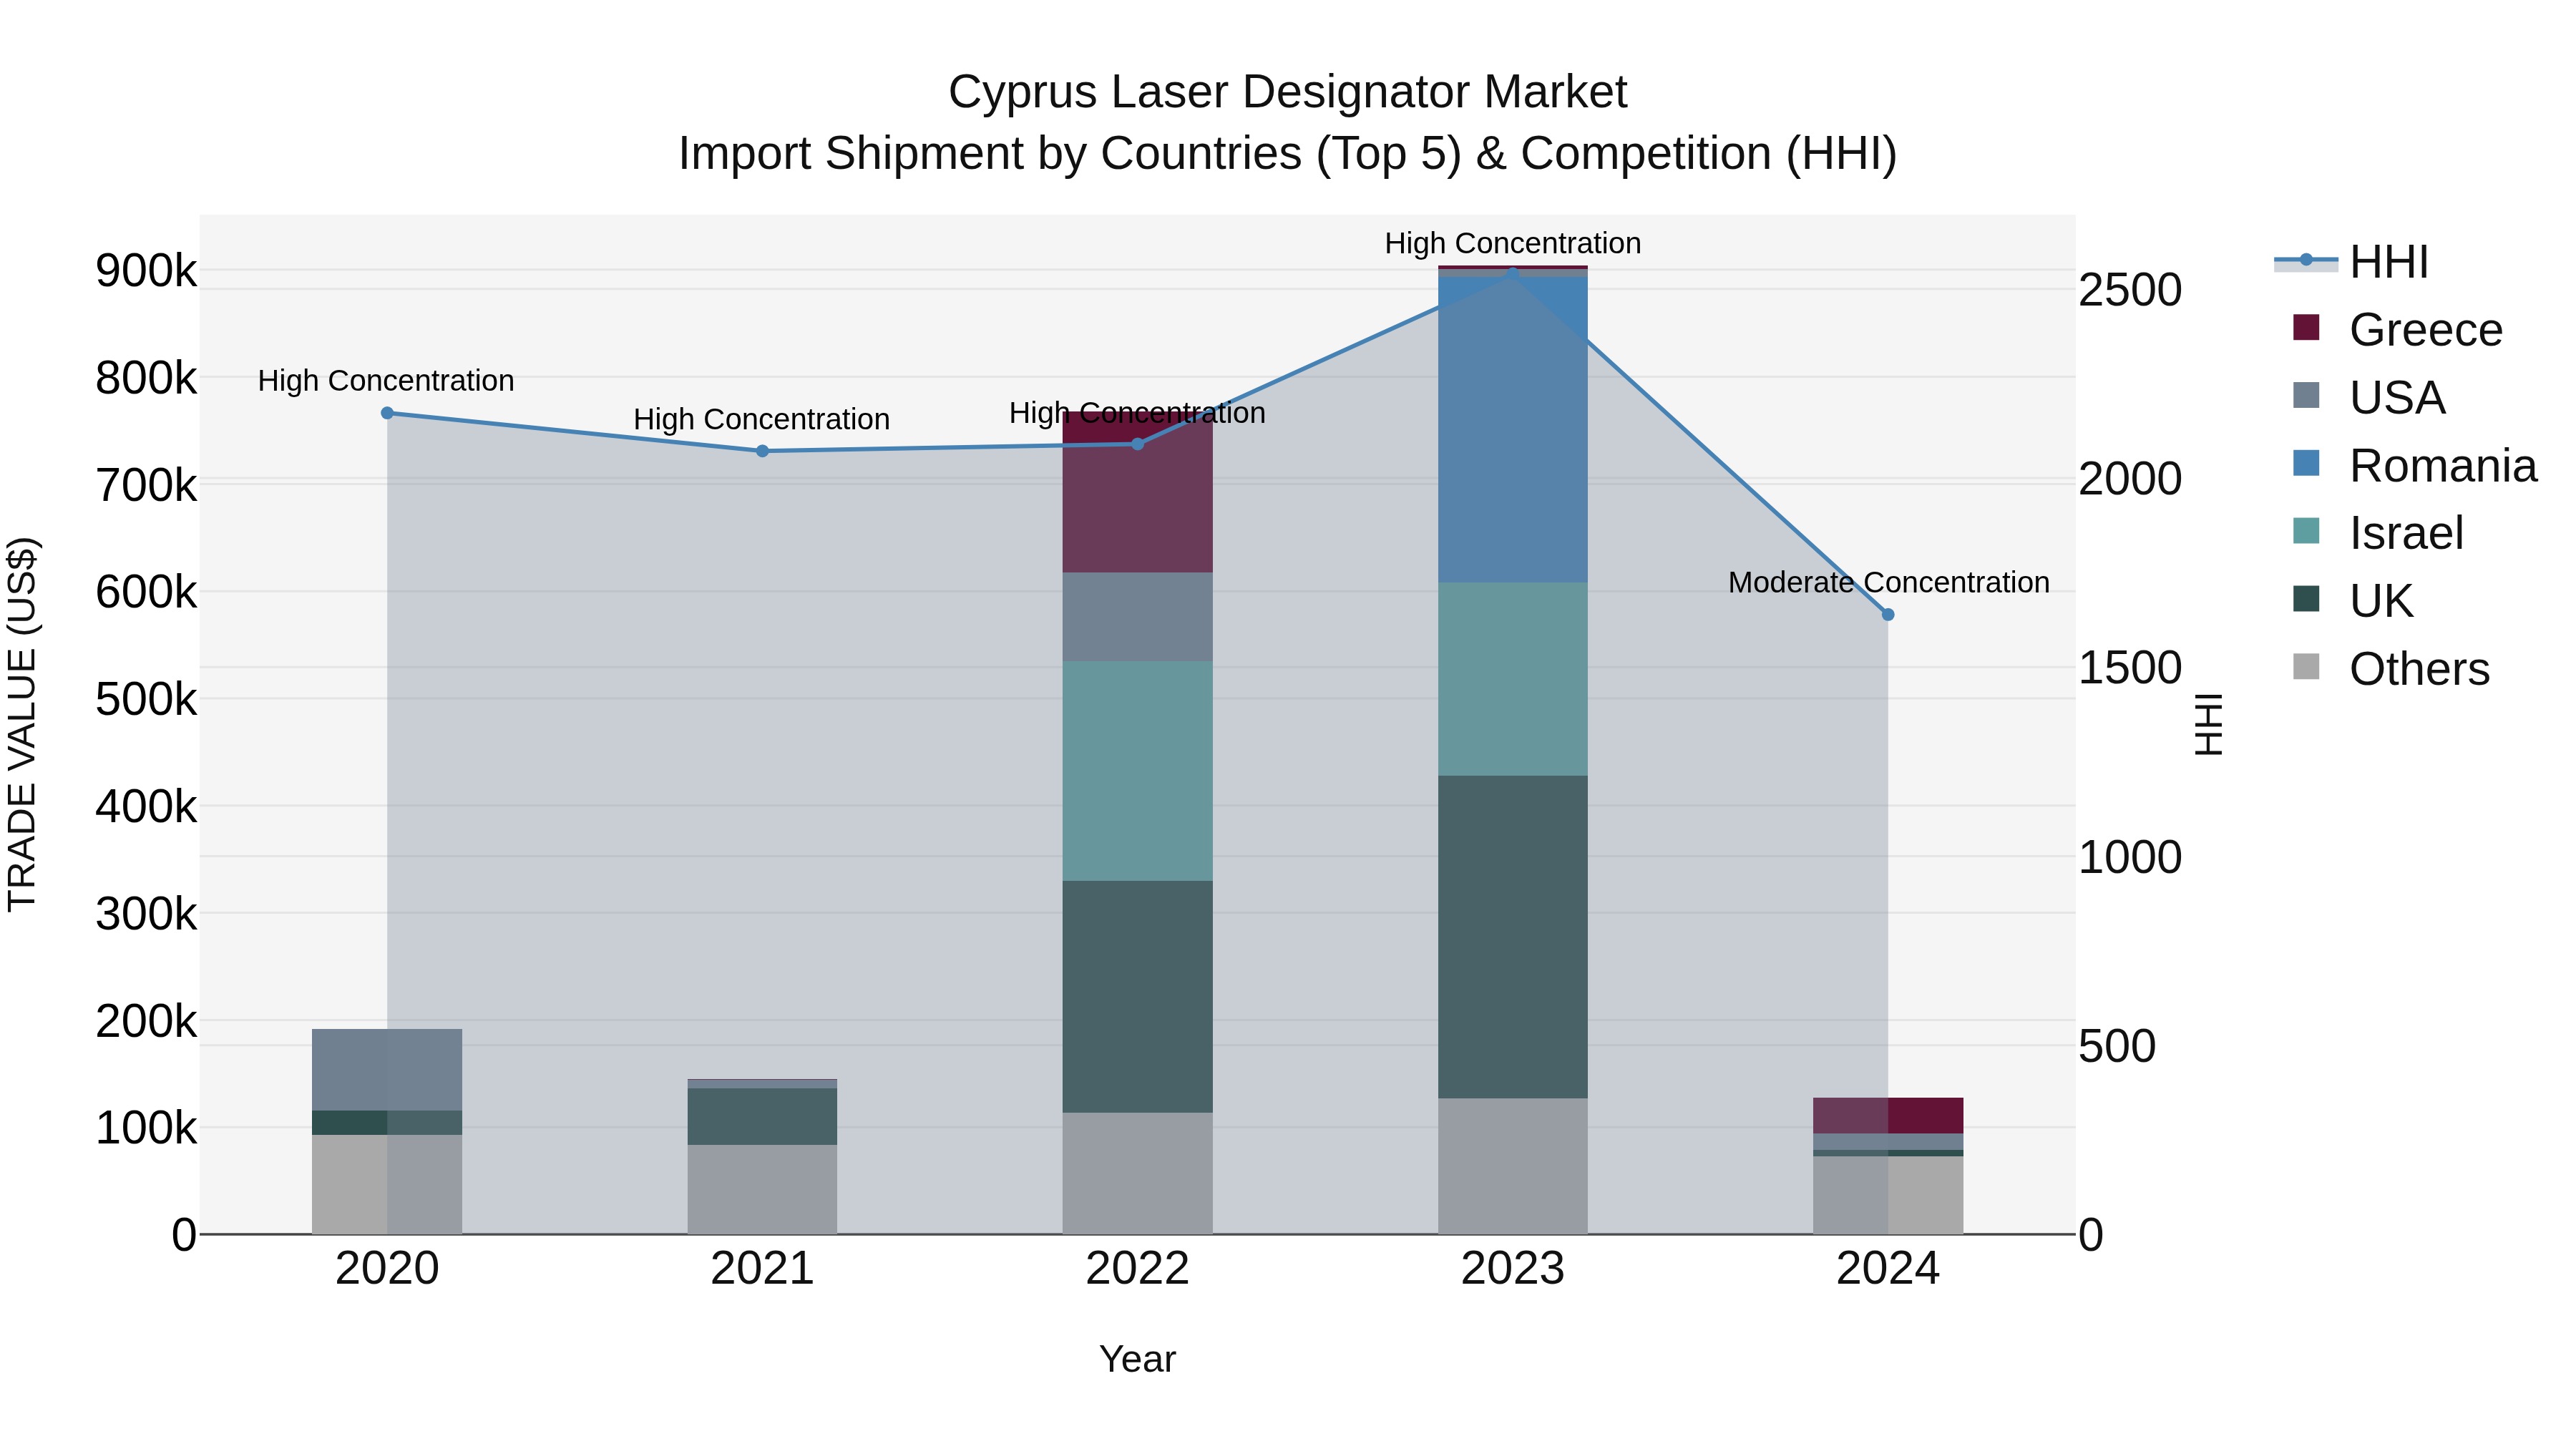Click the 1500 HHI axis tick

2131,668
